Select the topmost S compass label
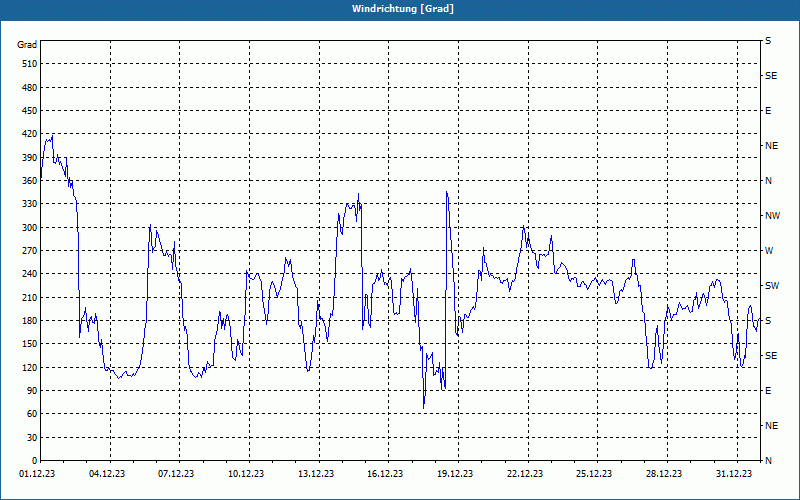Viewport: 800px width, 500px height. pyautogui.click(x=768, y=41)
